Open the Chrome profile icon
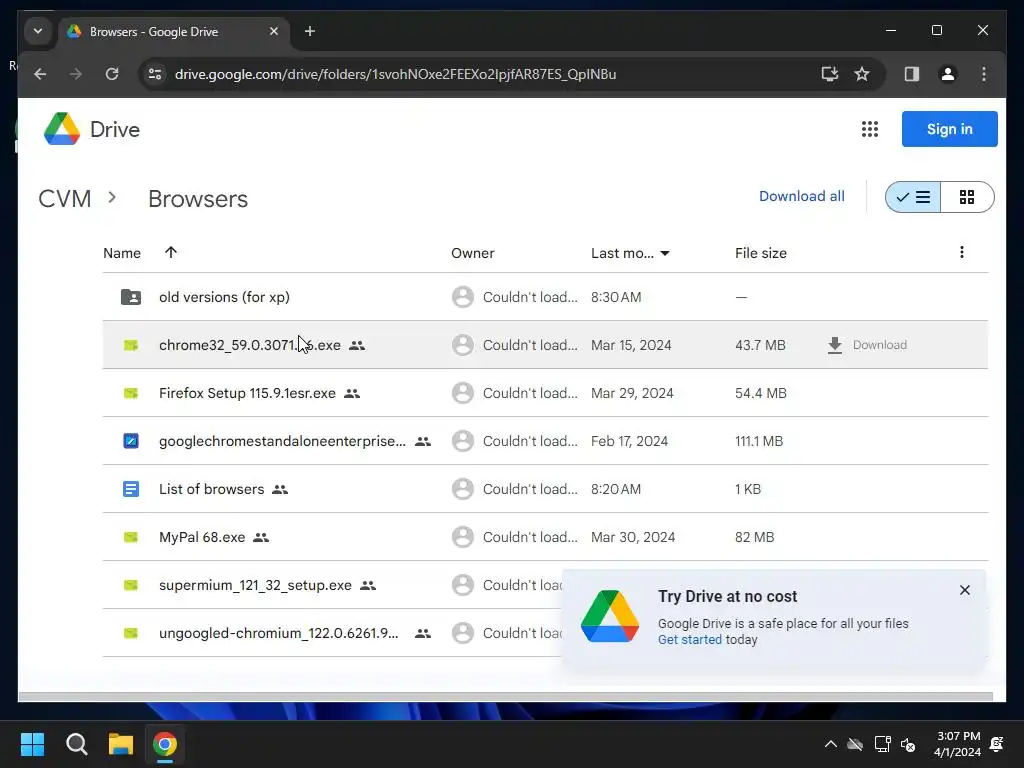The height and width of the screenshot is (768, 1024). (x=948, y=74)
